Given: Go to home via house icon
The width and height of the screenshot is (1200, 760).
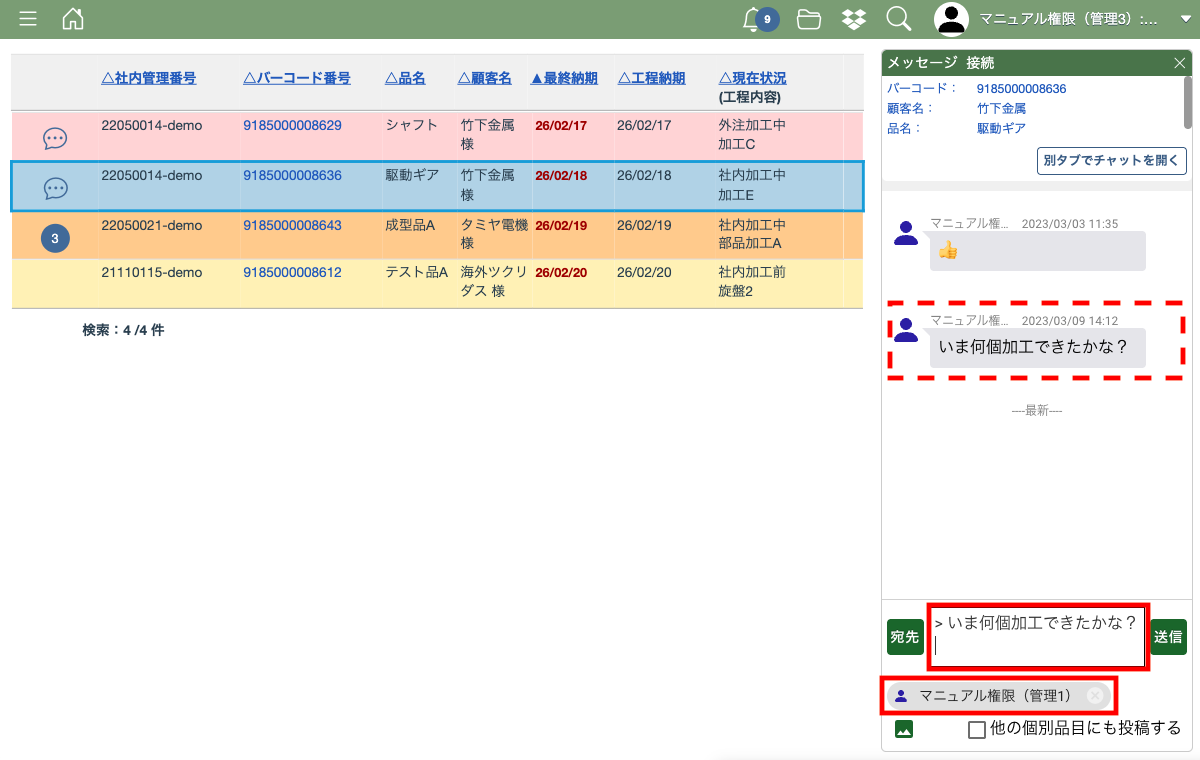Looking at the screenshot, I should [x=73, y=19].
